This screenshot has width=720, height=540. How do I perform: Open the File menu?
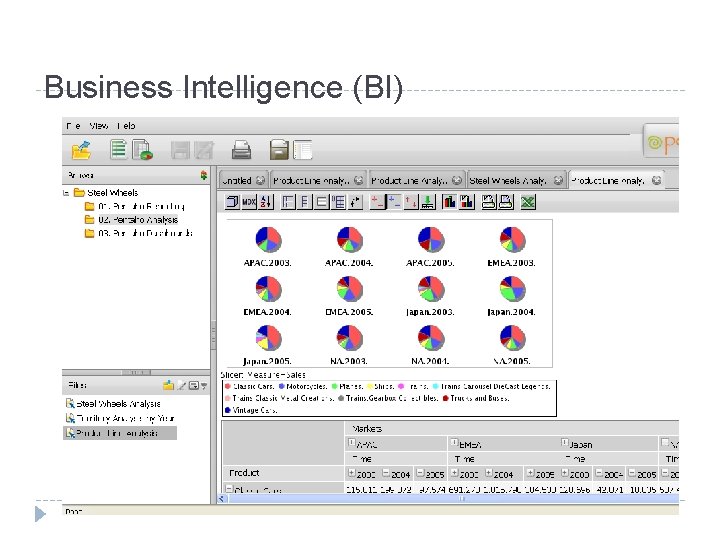[73, 125]
